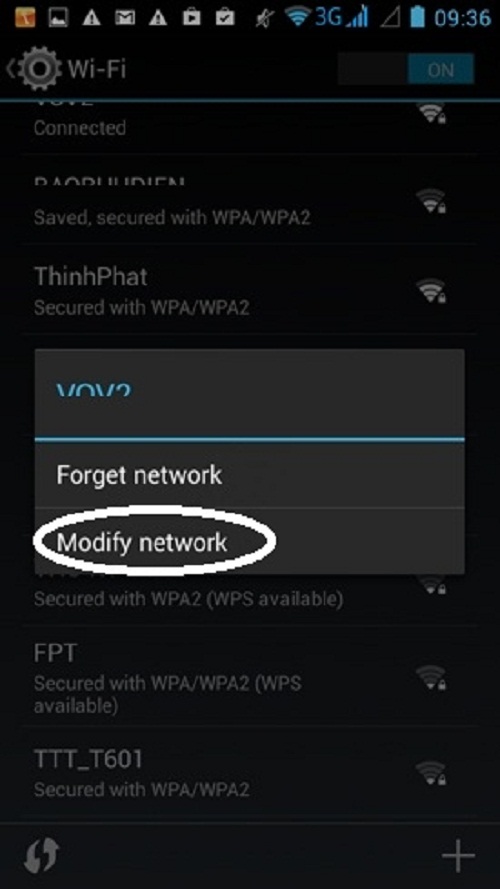The height and width of the screenshot is (889, 500).
Task: Tap the mail notification icon in status bar
Action: coord(124,18)
